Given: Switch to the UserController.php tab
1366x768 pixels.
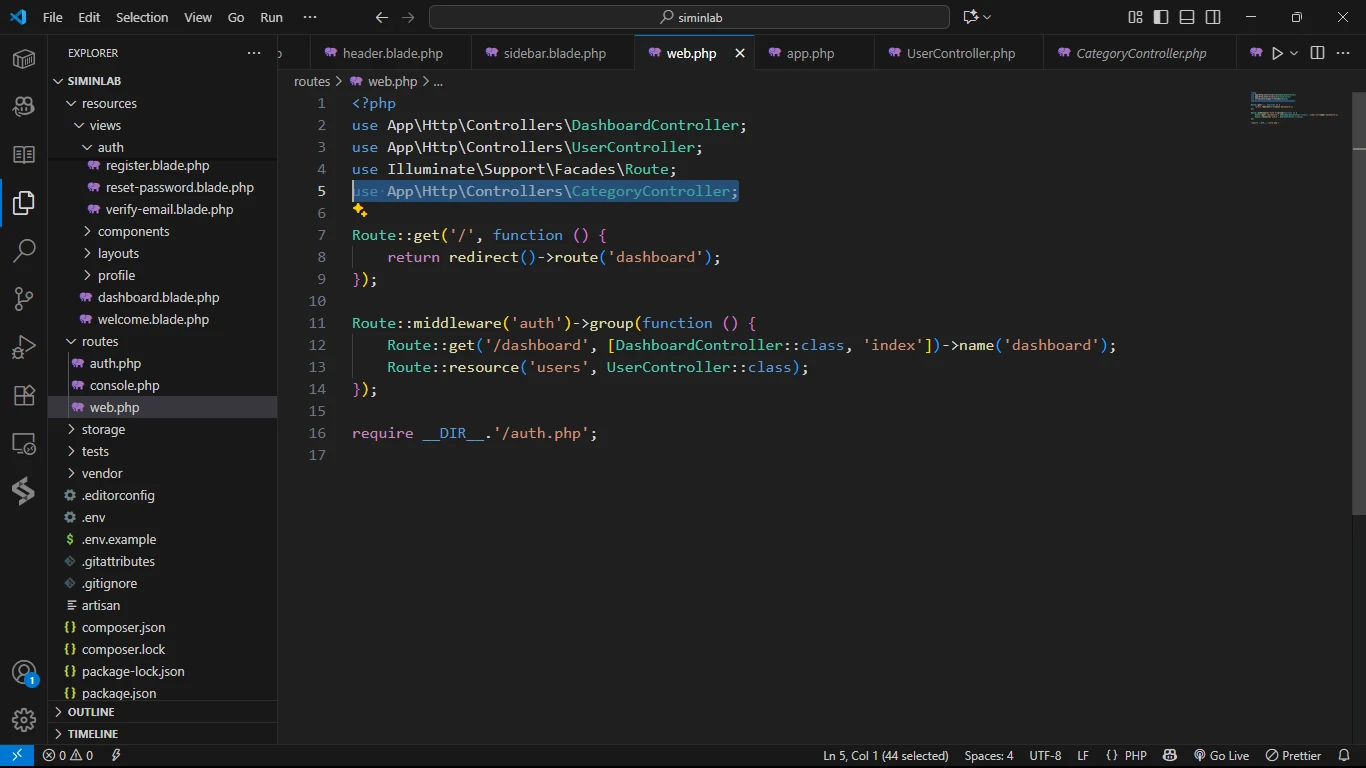Looking at the screenshot, I should [x=960, y=53].
